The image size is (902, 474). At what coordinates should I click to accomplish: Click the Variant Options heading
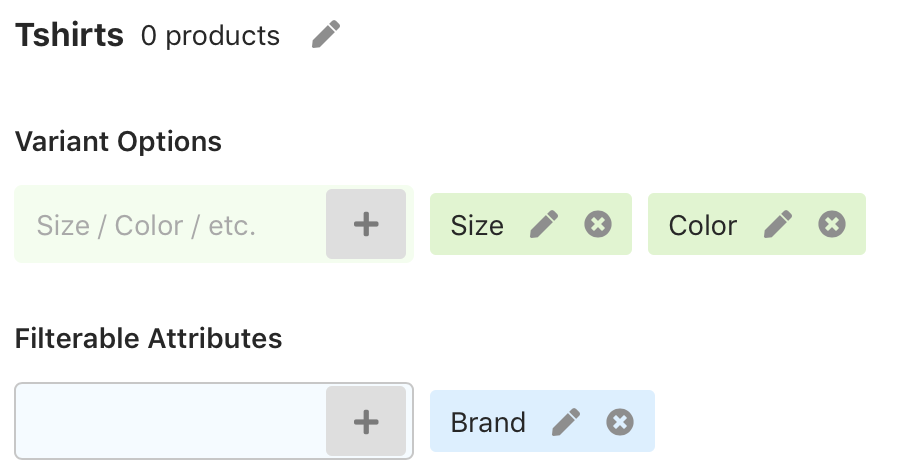click(x=118, y=142)
